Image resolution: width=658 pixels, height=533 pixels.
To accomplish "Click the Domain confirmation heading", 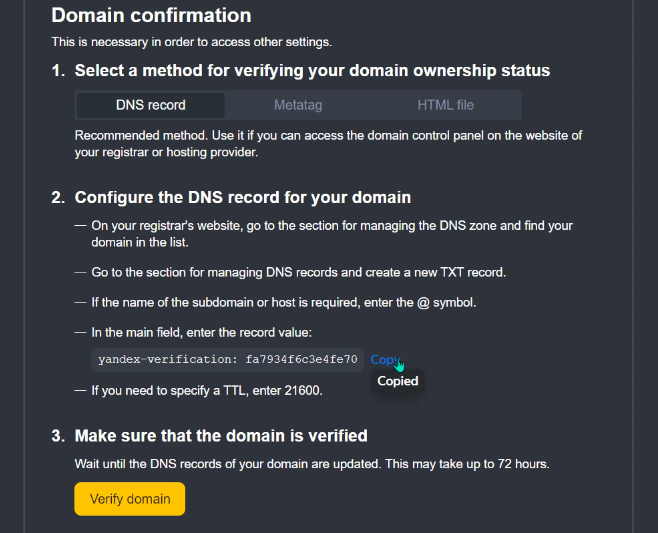I will [x=151, y=15].
